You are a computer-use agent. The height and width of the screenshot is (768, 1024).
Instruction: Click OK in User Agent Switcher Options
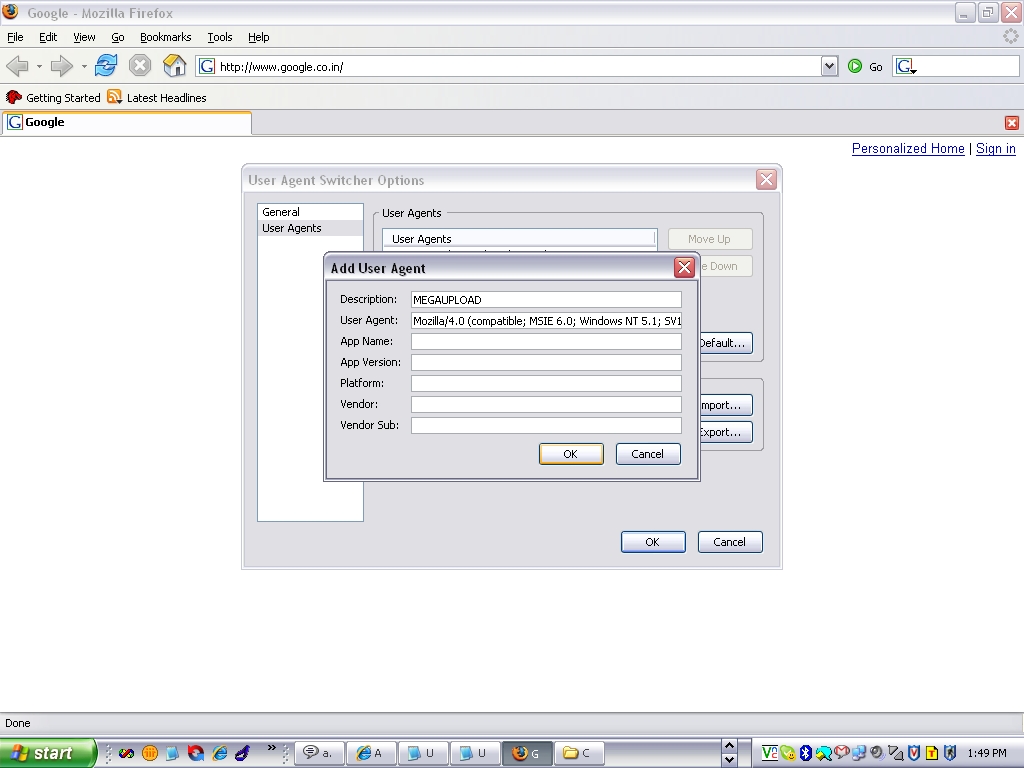653,542
